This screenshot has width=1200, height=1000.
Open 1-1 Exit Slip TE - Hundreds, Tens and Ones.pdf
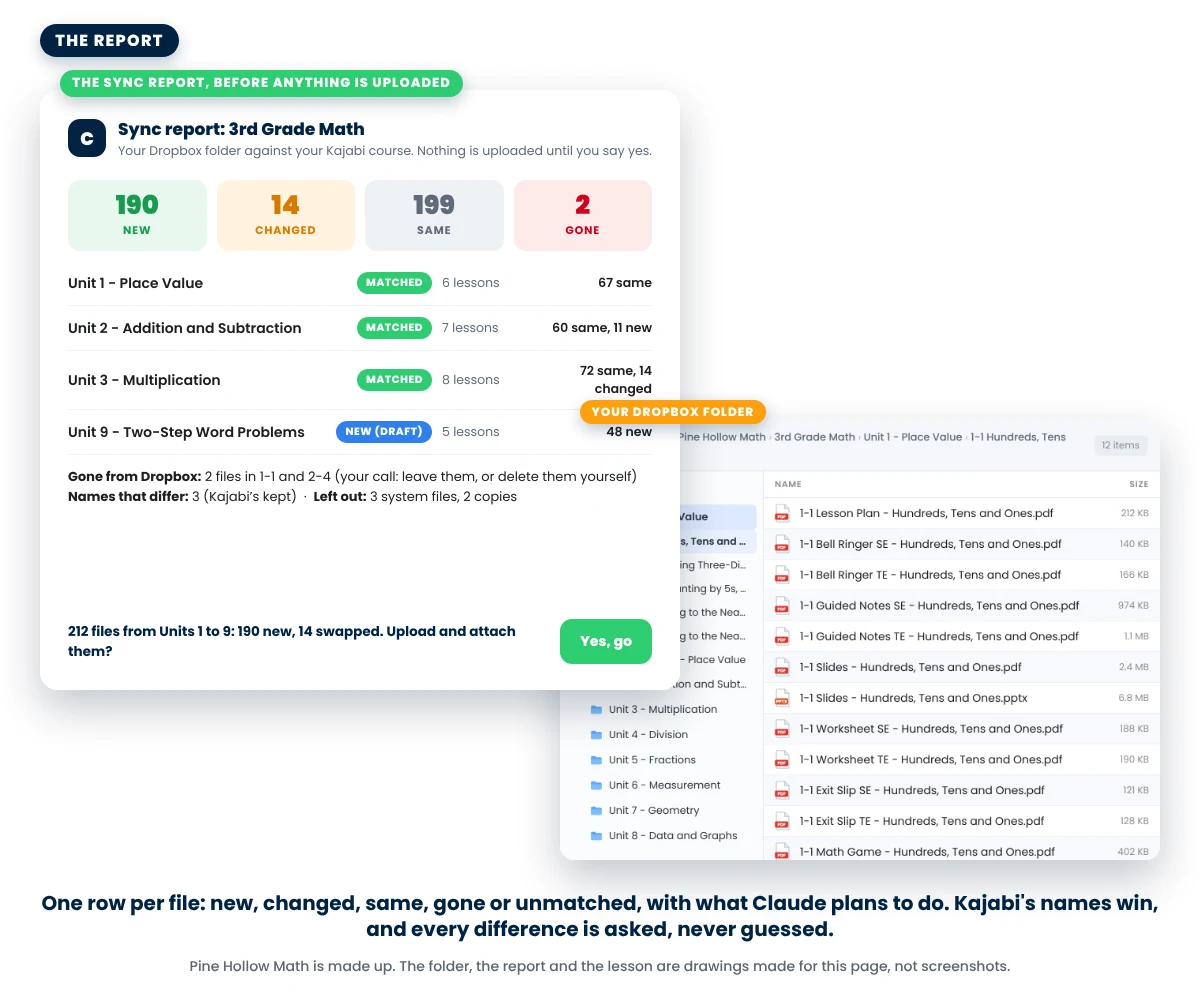click(922, 821)
